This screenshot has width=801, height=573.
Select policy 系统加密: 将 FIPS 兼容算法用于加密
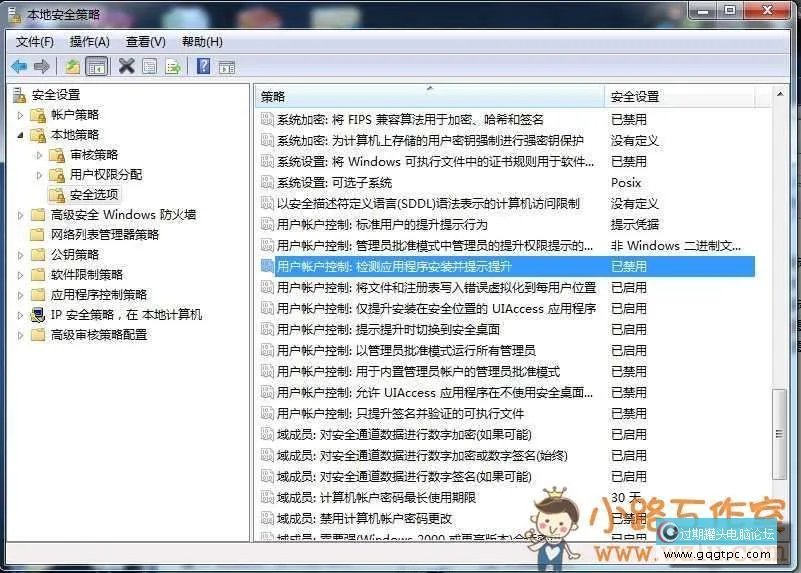click(410, 120)
